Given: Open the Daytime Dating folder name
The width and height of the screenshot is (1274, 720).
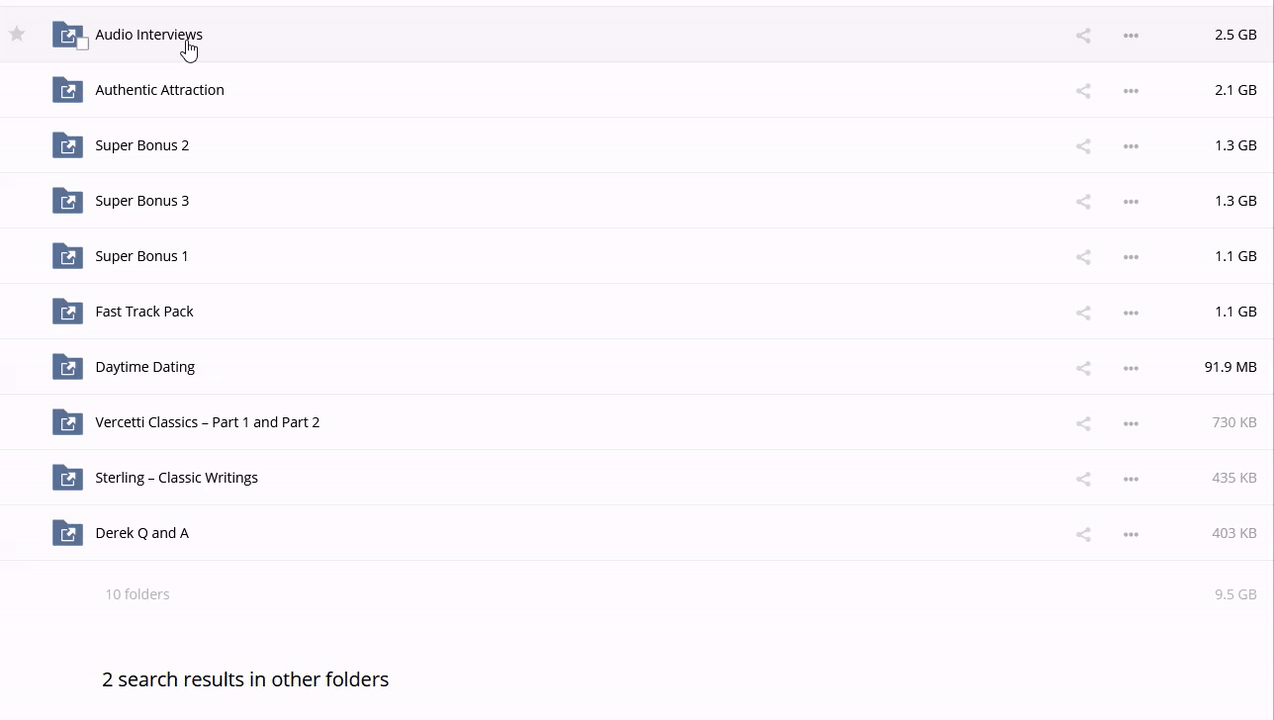Looking at the screenshot, I should 145,367.
